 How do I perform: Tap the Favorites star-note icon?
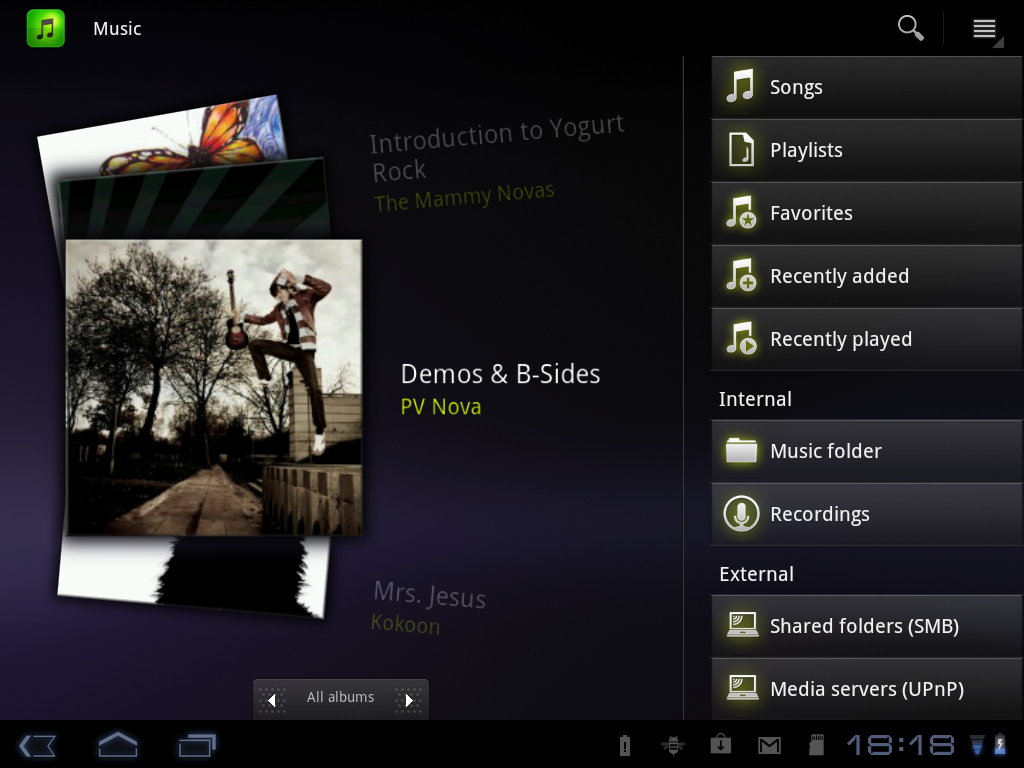coord(741,212)
